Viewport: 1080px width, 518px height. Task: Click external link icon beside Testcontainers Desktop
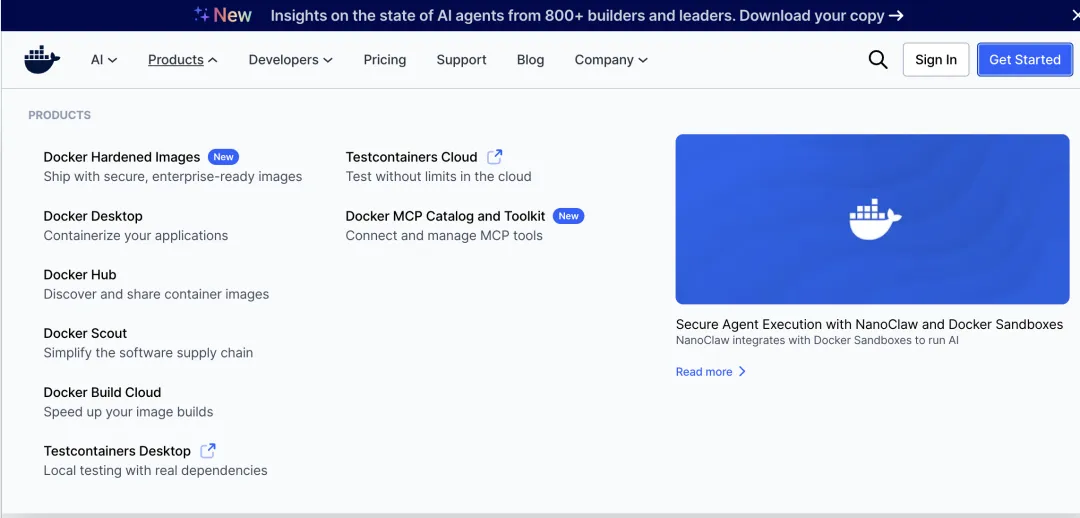point(208,451)
